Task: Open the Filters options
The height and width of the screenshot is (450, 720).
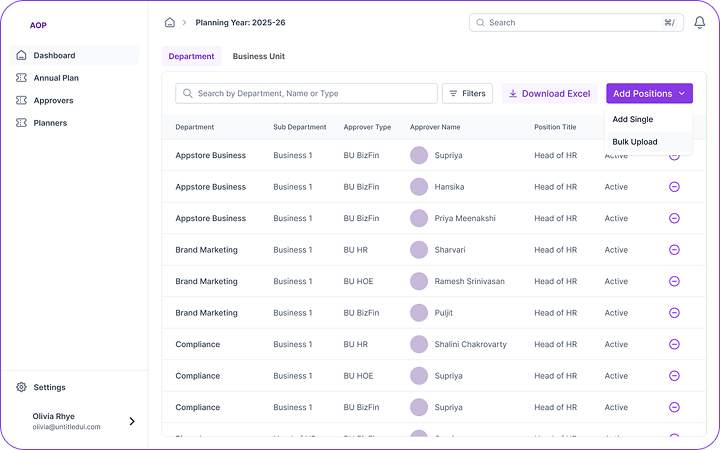Action: [x=467, y=93]
